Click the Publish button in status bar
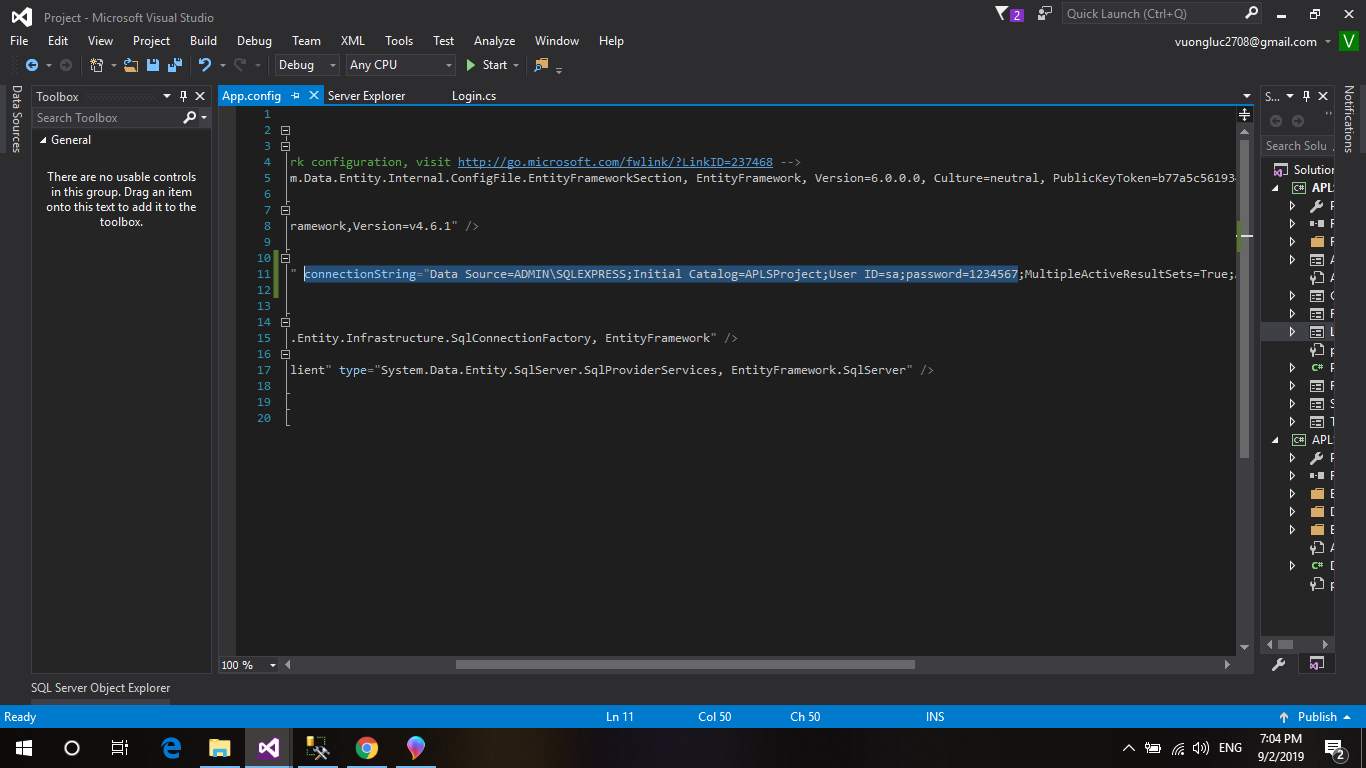 coord(1317,717)
